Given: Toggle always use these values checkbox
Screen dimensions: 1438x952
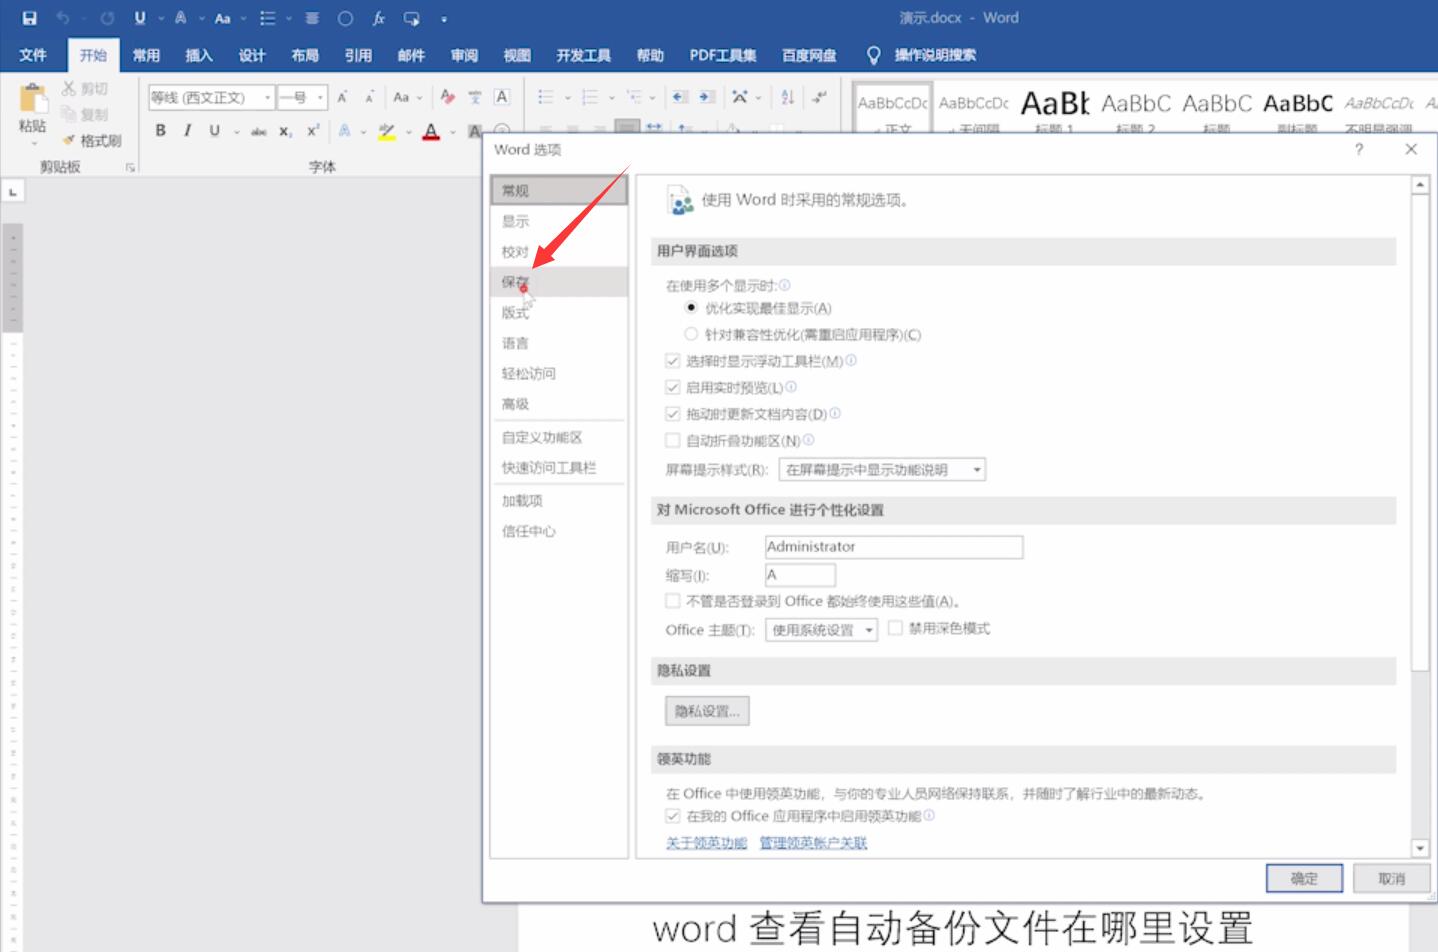Looking at the screenshot, I should coord(673,601).
